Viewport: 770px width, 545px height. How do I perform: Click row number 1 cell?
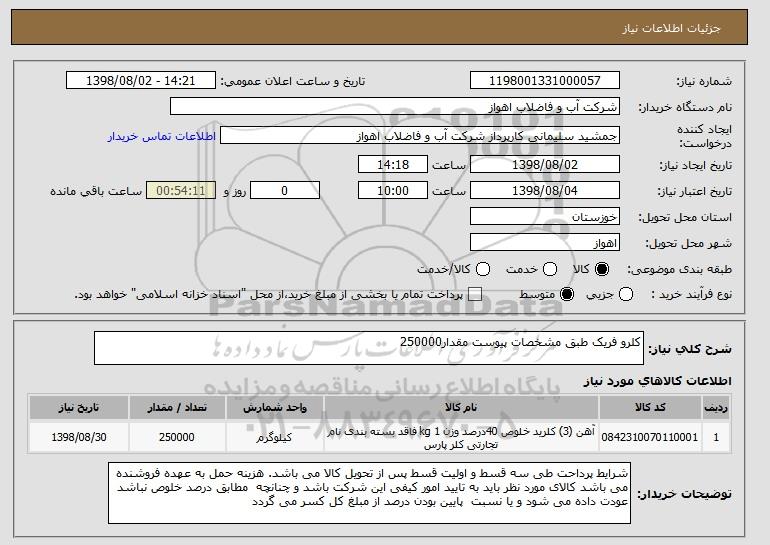[x=716, y=437]
